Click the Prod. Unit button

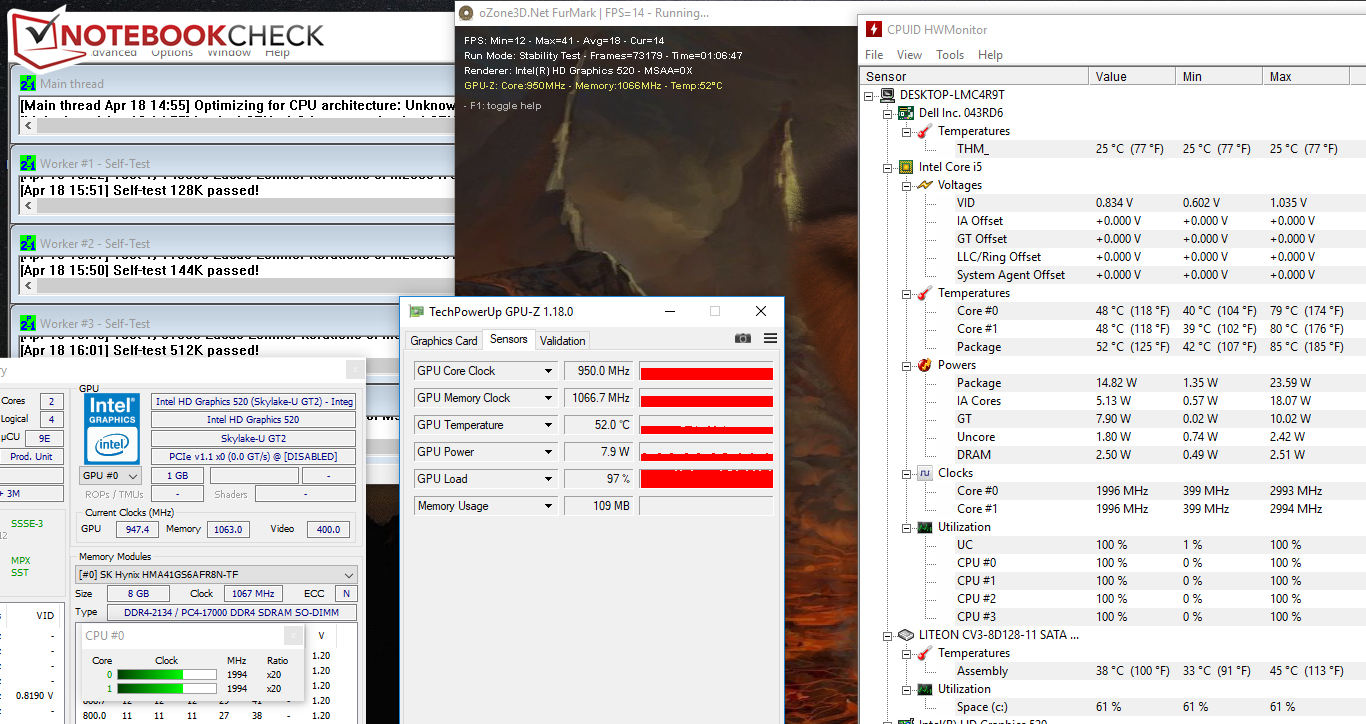coord(31,456)
